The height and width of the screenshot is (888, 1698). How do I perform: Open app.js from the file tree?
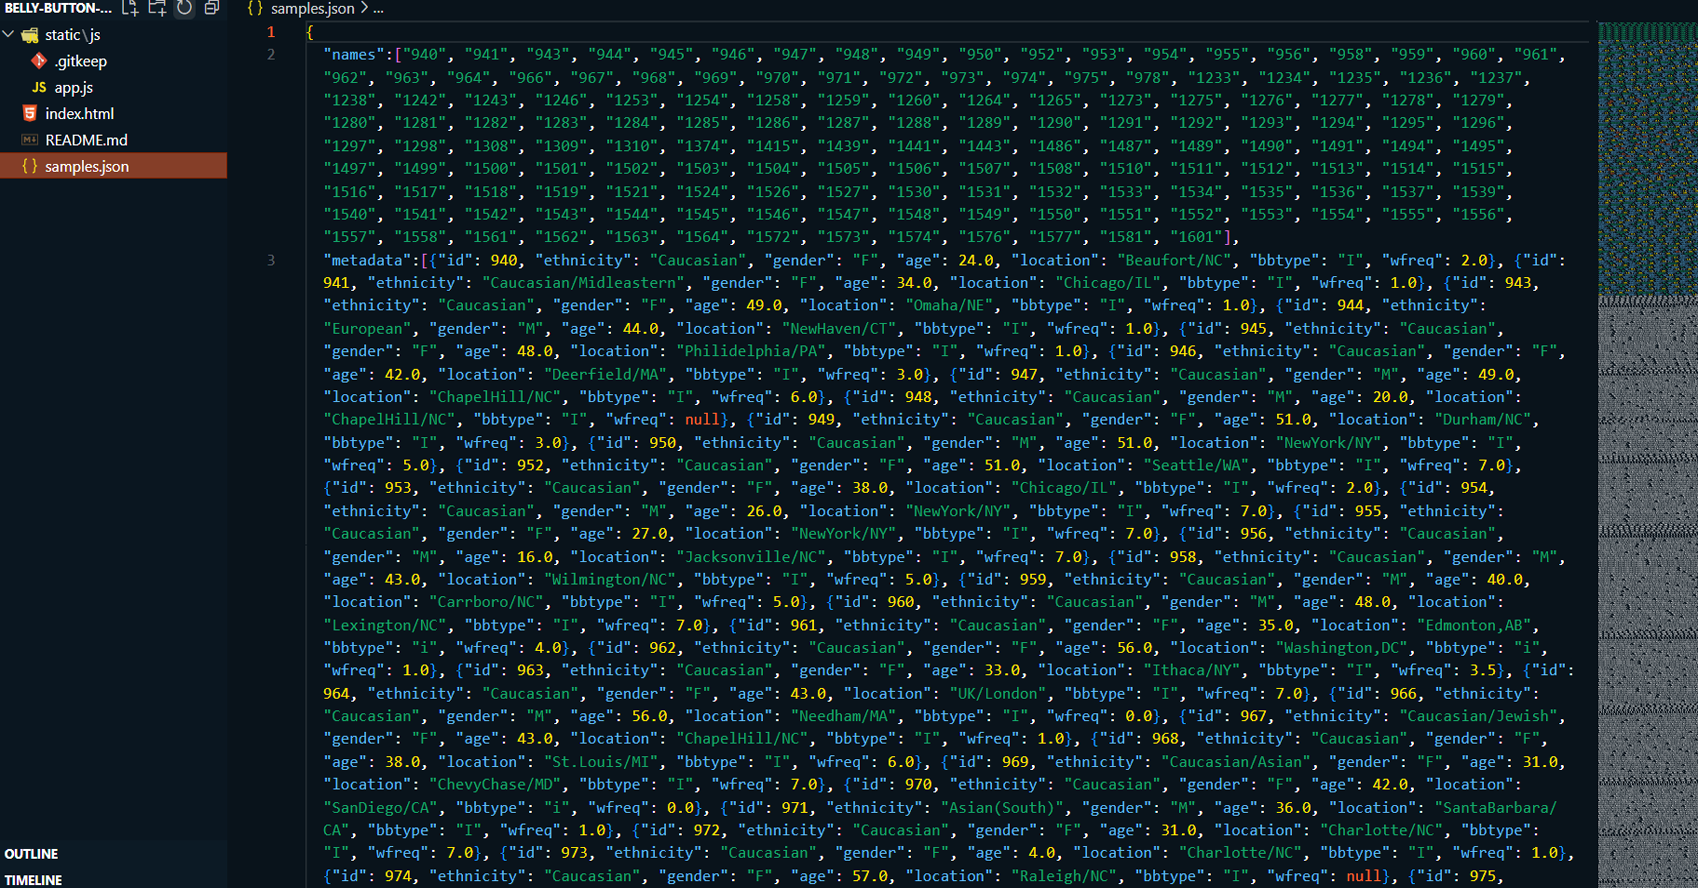(x=73, y=88)
